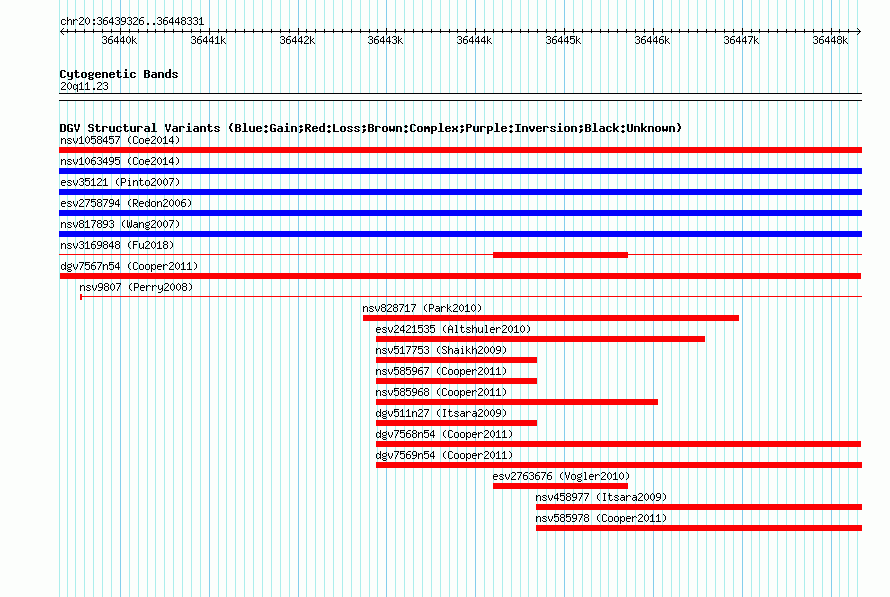This screenshot has width=890, height=597.
Task: Click the esv2758794 (Redon2006) label
Action: coord(126,203)
